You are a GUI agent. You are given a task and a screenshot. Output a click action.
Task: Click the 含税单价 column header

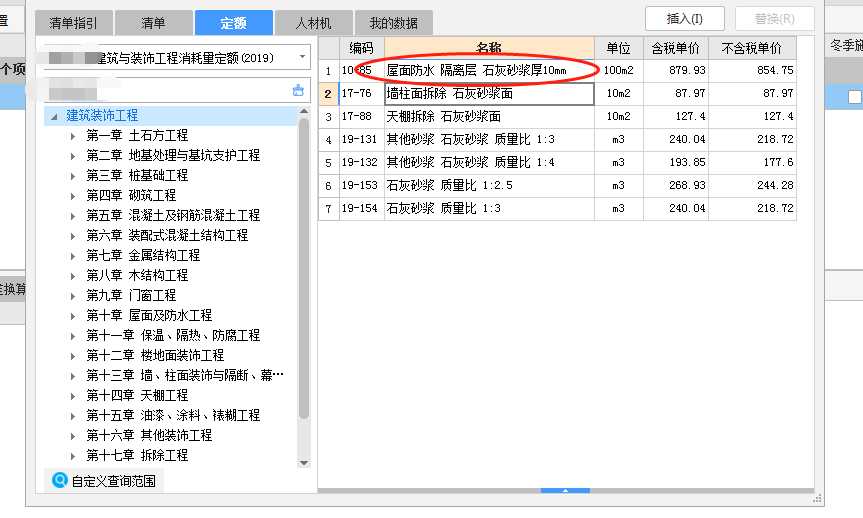(x=676, y=48)
